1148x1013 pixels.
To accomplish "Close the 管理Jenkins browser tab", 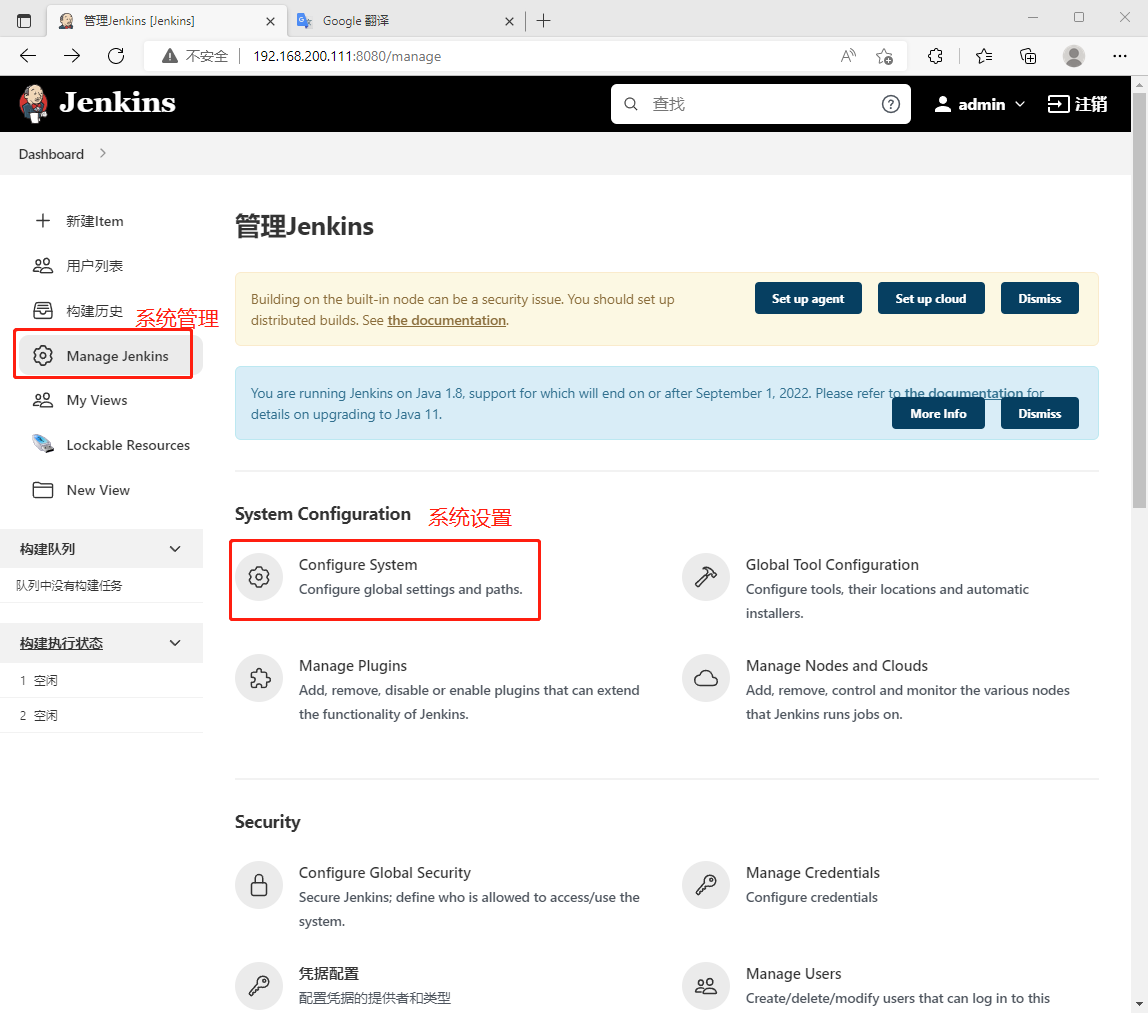I will click(270, 21).
